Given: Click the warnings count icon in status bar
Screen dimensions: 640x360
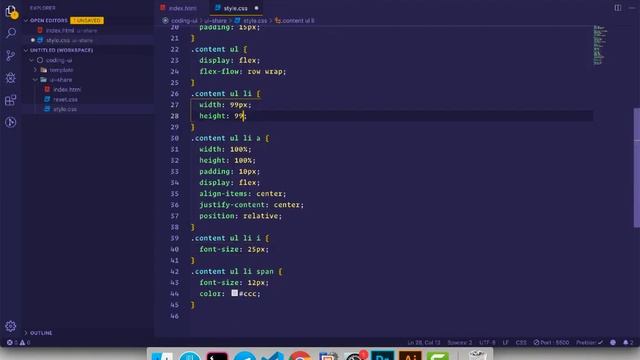Looking at the screenshot, I should [22, 342].
